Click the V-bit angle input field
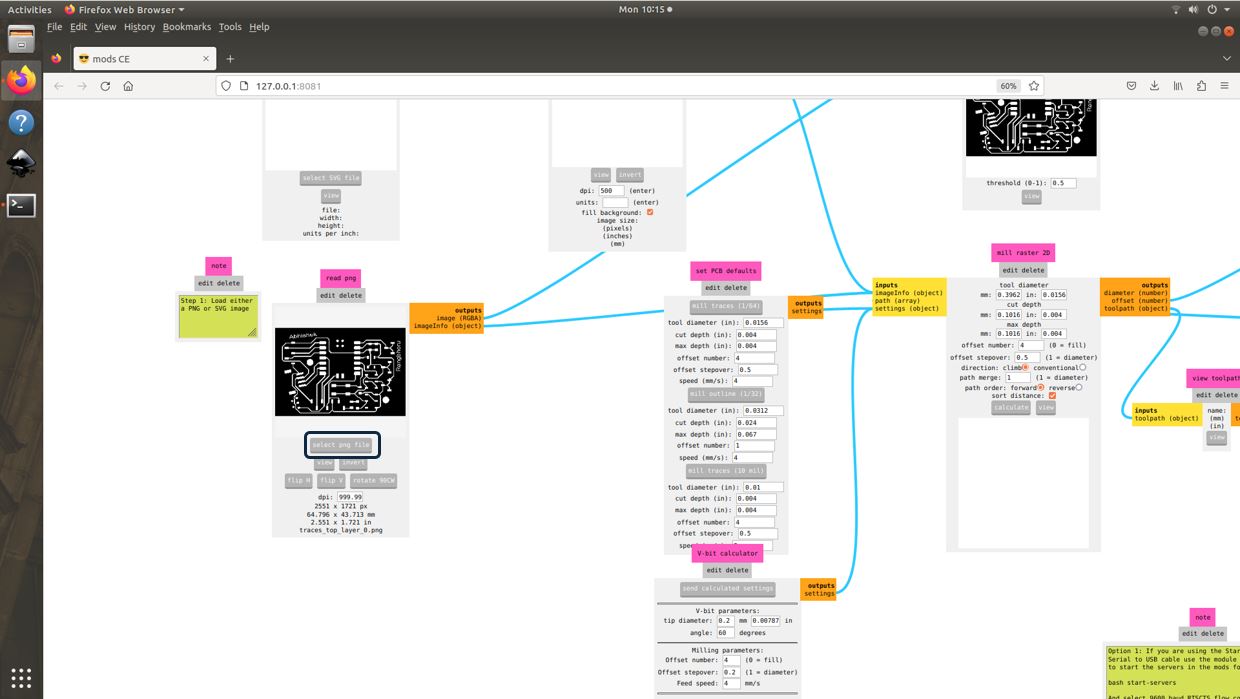Viewport: 1240px width, 699px height. pyautogui.click(x=725, y=632)
